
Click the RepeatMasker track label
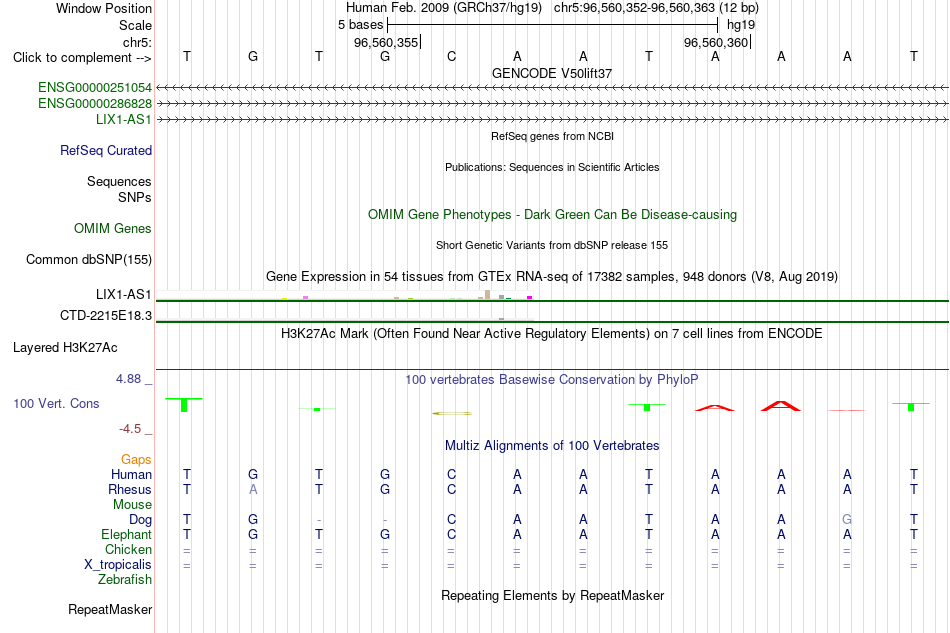(x=110, y=609)
